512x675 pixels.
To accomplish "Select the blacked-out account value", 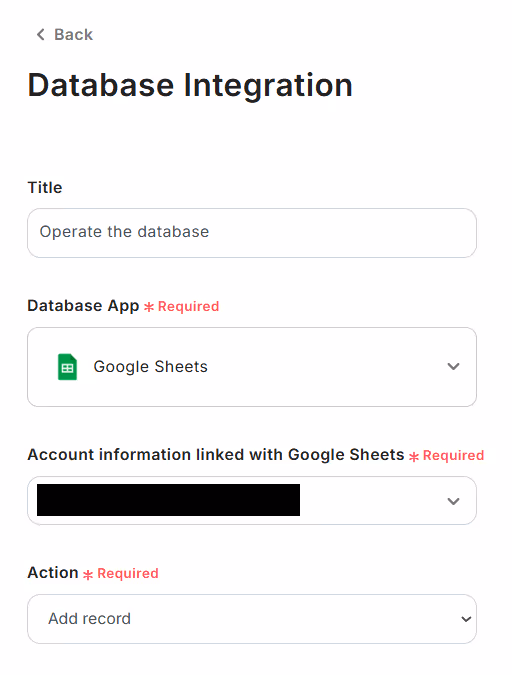I will click(168, 500).
